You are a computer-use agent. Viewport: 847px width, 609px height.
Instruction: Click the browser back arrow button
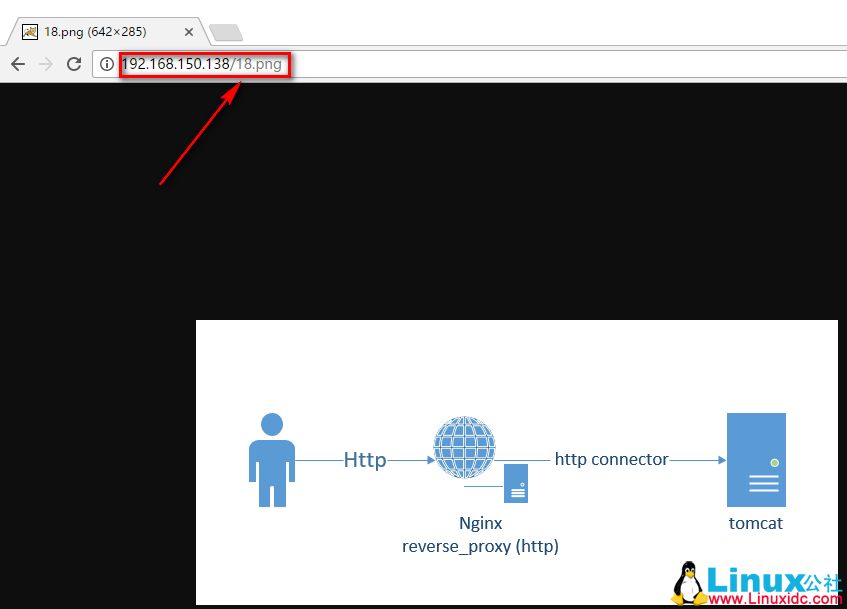(x=18, y=64)
